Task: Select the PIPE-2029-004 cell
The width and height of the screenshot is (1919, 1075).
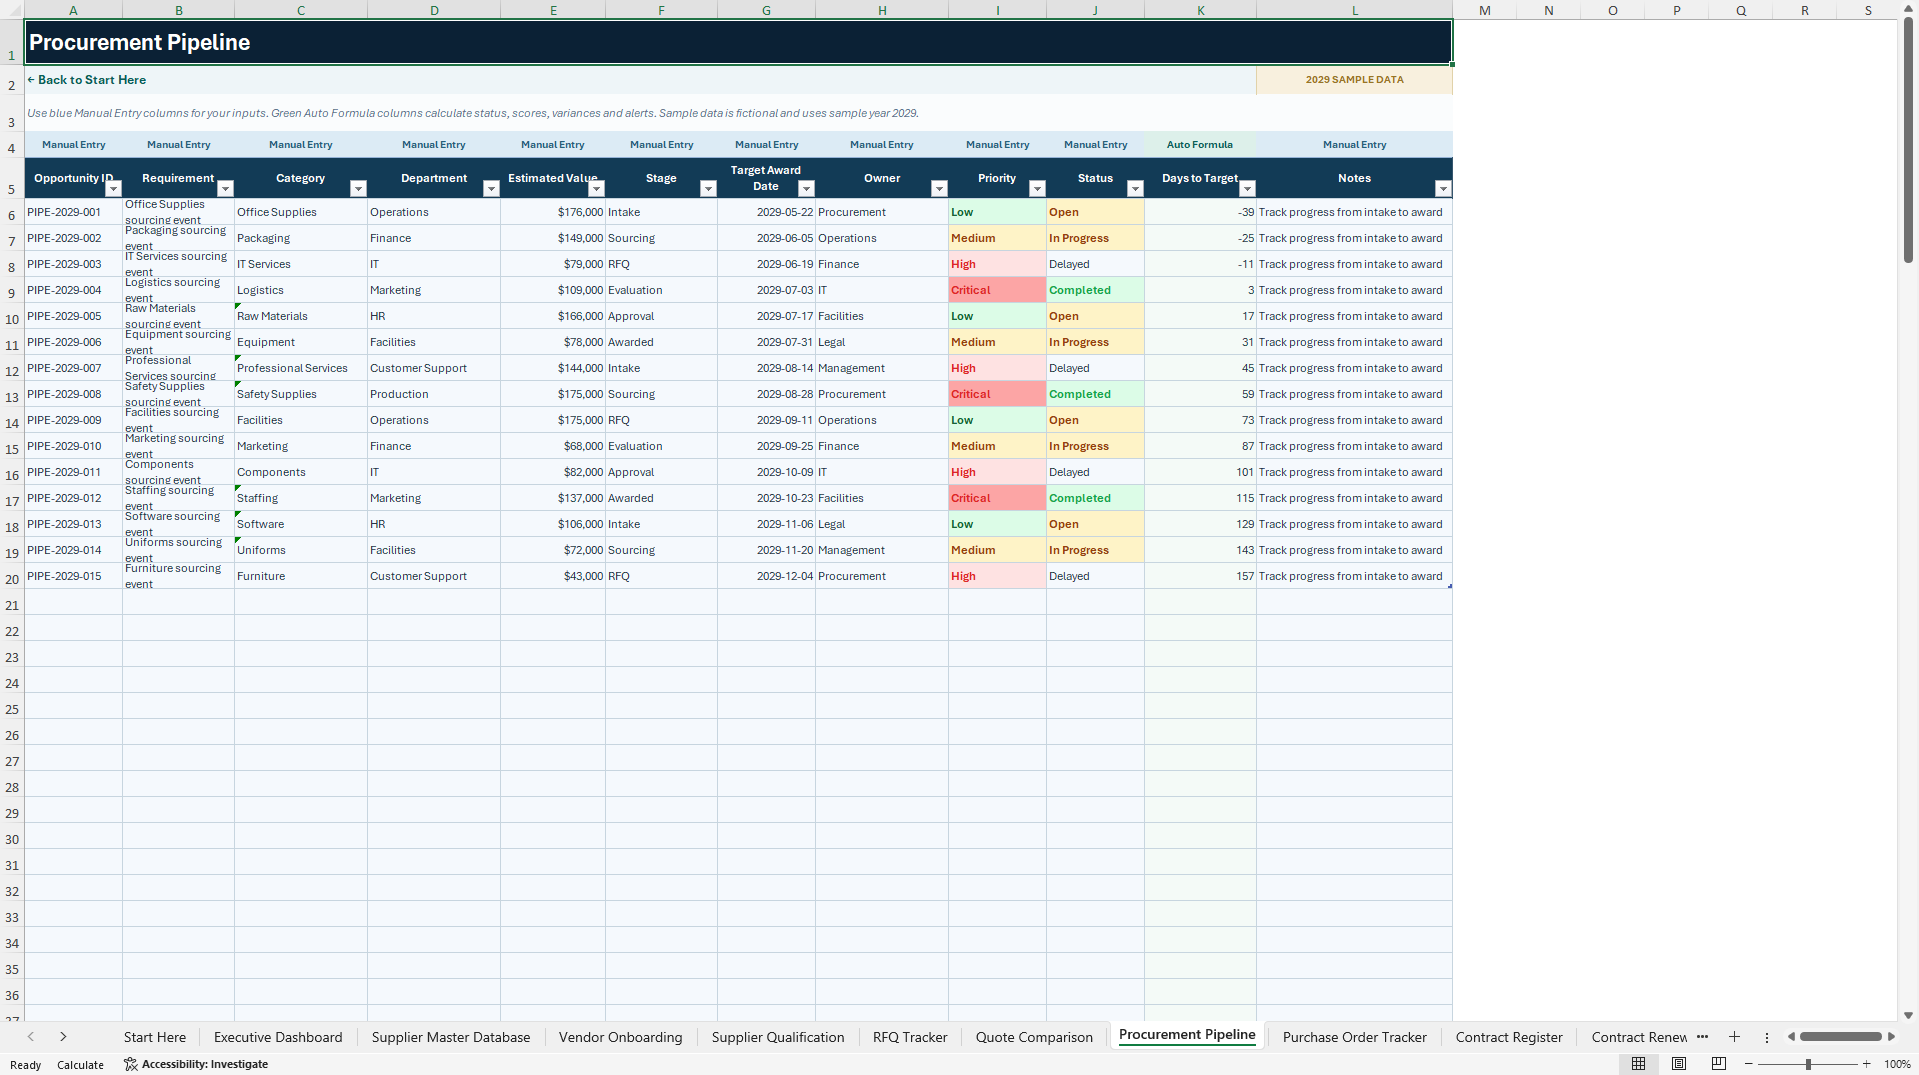Action: [73, 290]
